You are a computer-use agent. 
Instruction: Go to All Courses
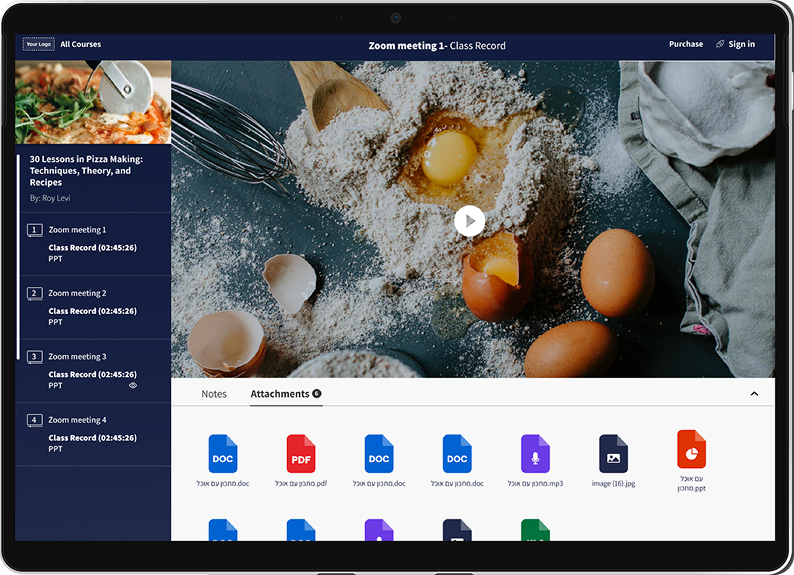tap(81, 44)
